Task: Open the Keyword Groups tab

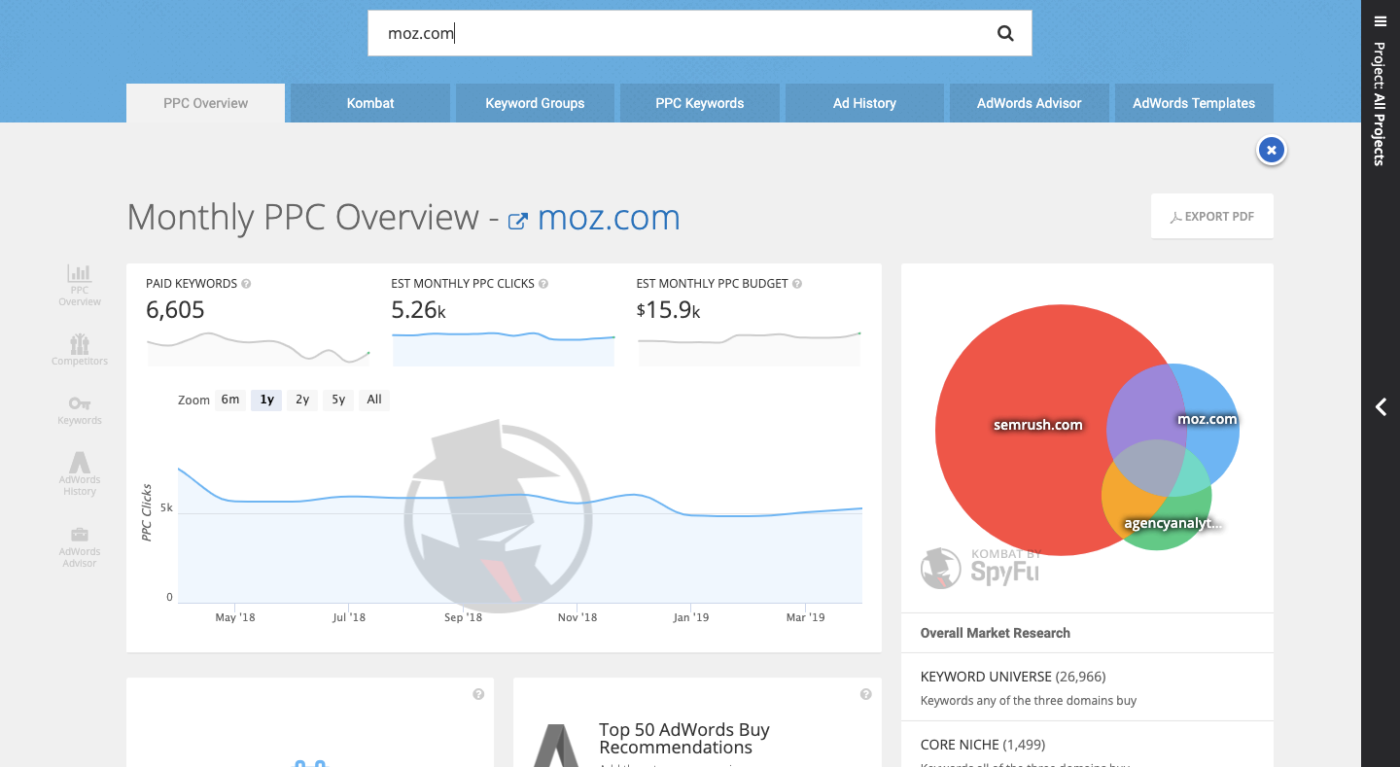Action: [535, 103]
